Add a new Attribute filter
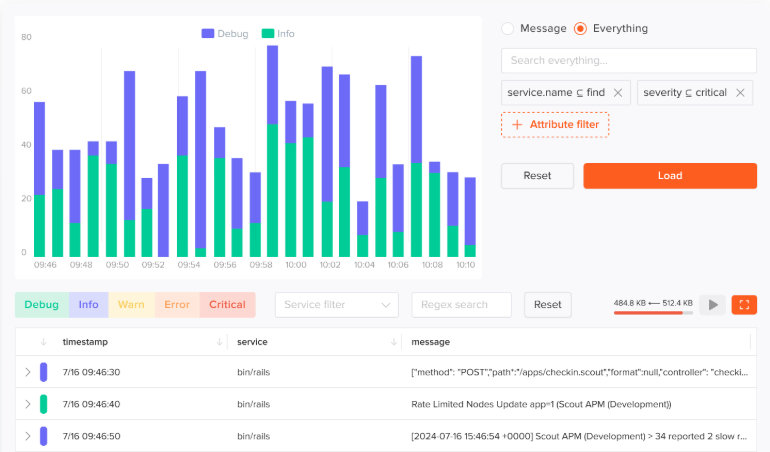Image resolution: width=770 pixels, height=452 pixels. (x=555, y=125)
